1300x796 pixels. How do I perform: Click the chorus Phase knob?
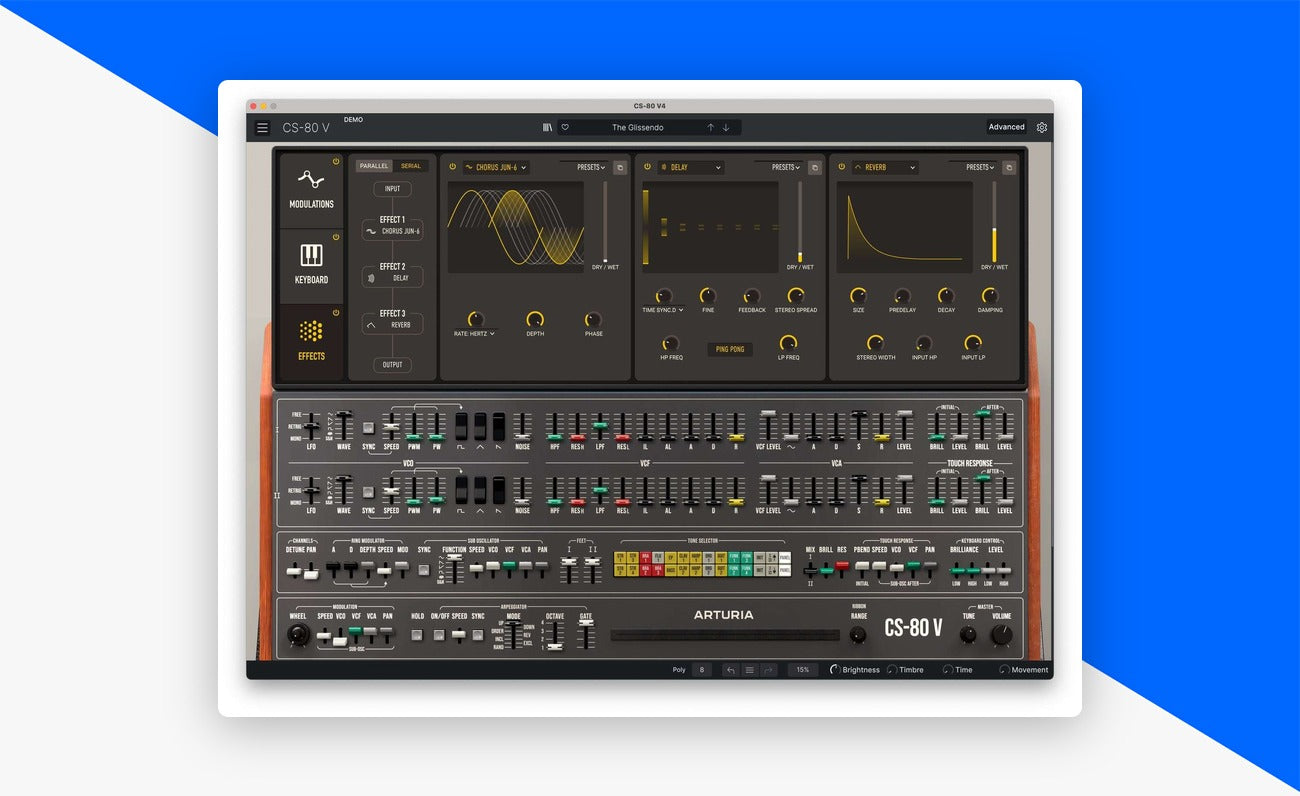[593, 319]
